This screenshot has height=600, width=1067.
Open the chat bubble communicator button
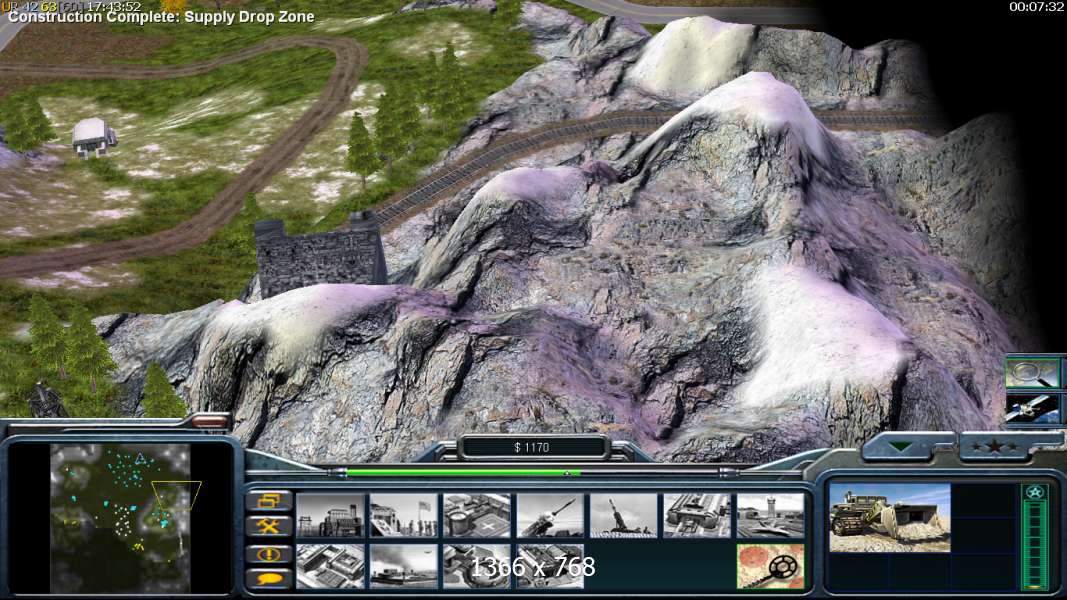click(x=270, y=578)
